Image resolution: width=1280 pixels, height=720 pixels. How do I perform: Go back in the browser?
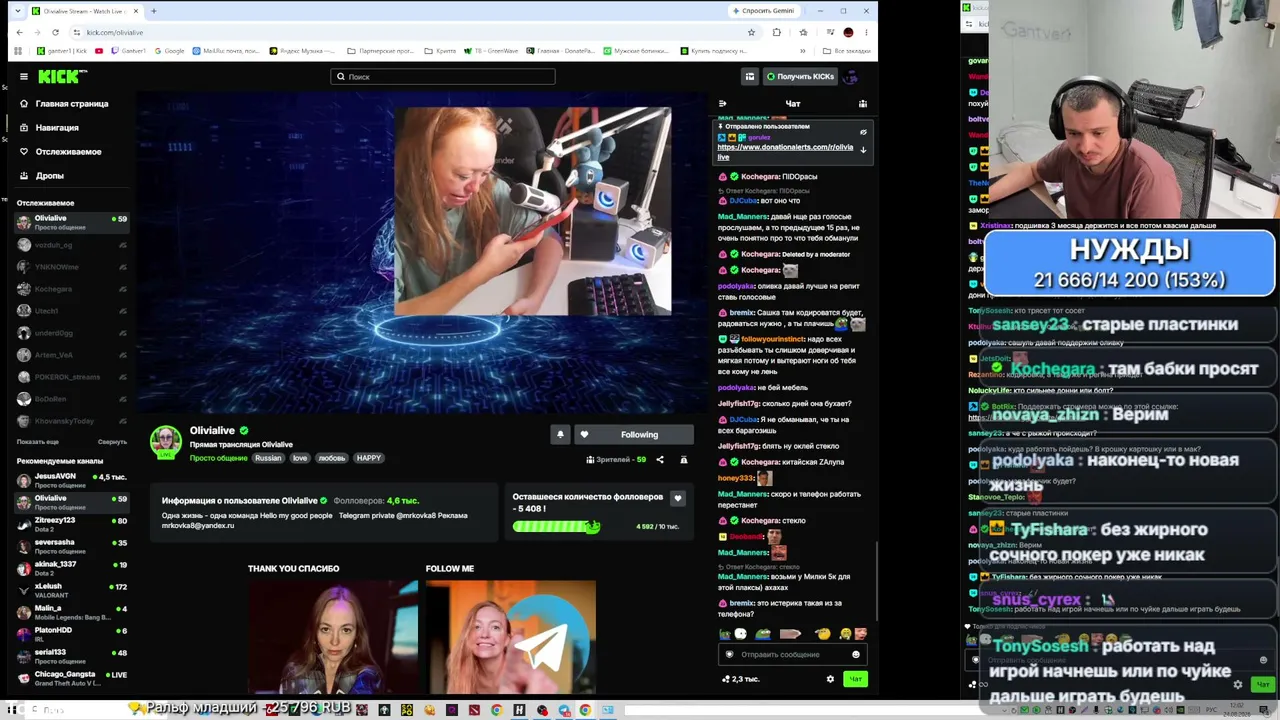point(19,32)
